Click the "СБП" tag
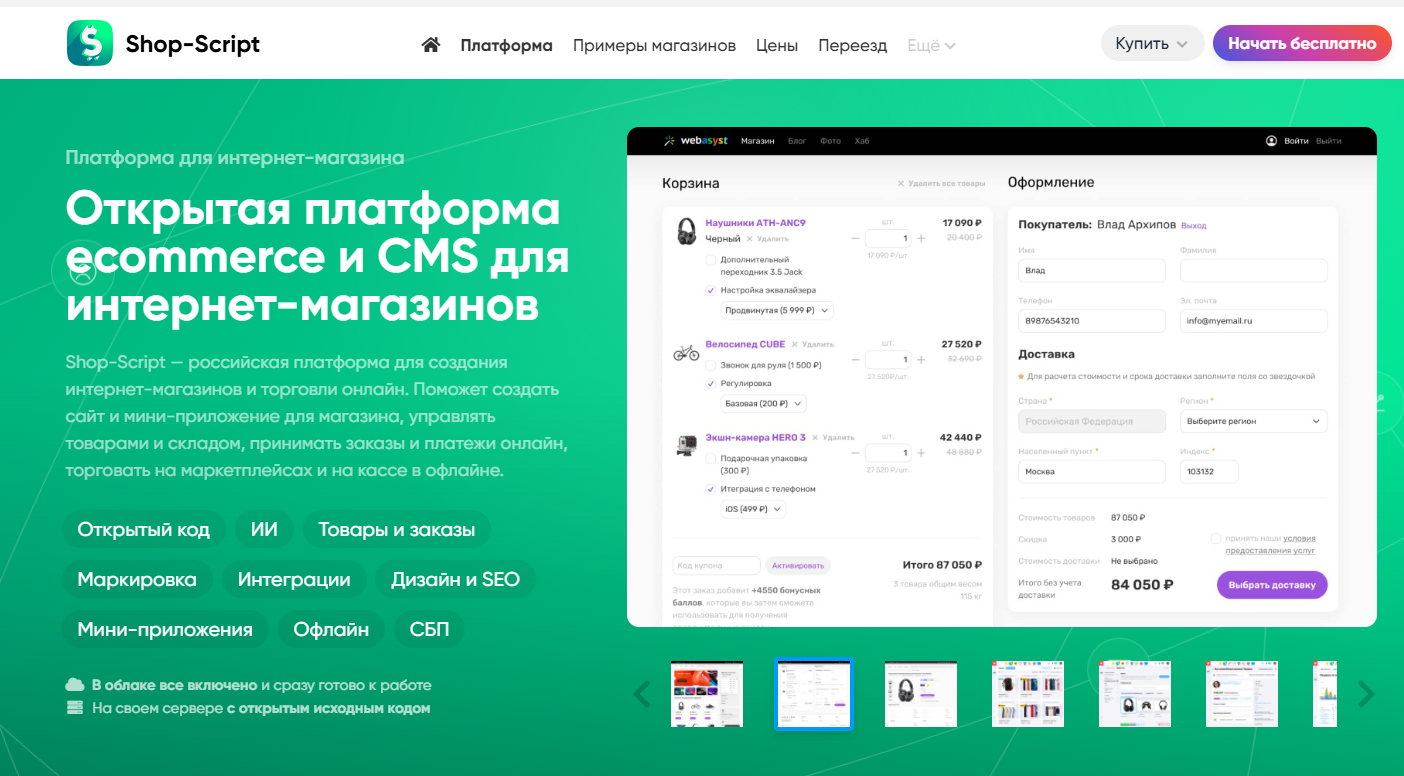The height and width of the screenshot is (776, 1404). [x=430, y=630]
